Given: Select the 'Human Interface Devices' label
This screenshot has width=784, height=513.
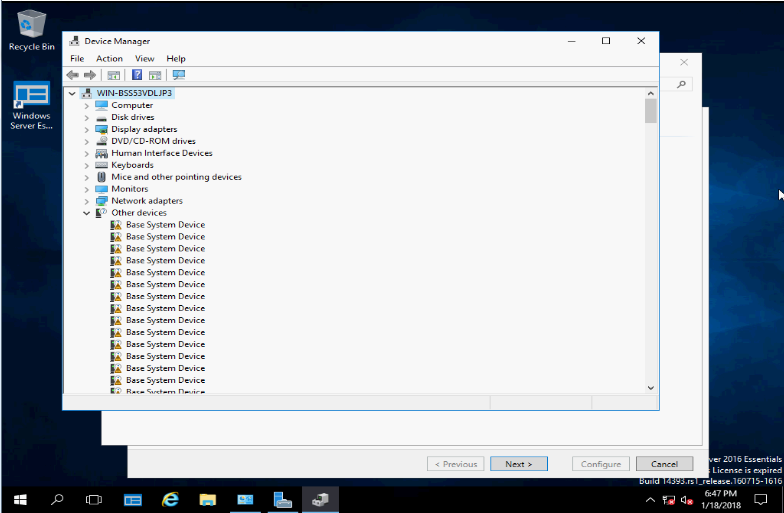Looking at the screenshot, I should coord(162,153).
